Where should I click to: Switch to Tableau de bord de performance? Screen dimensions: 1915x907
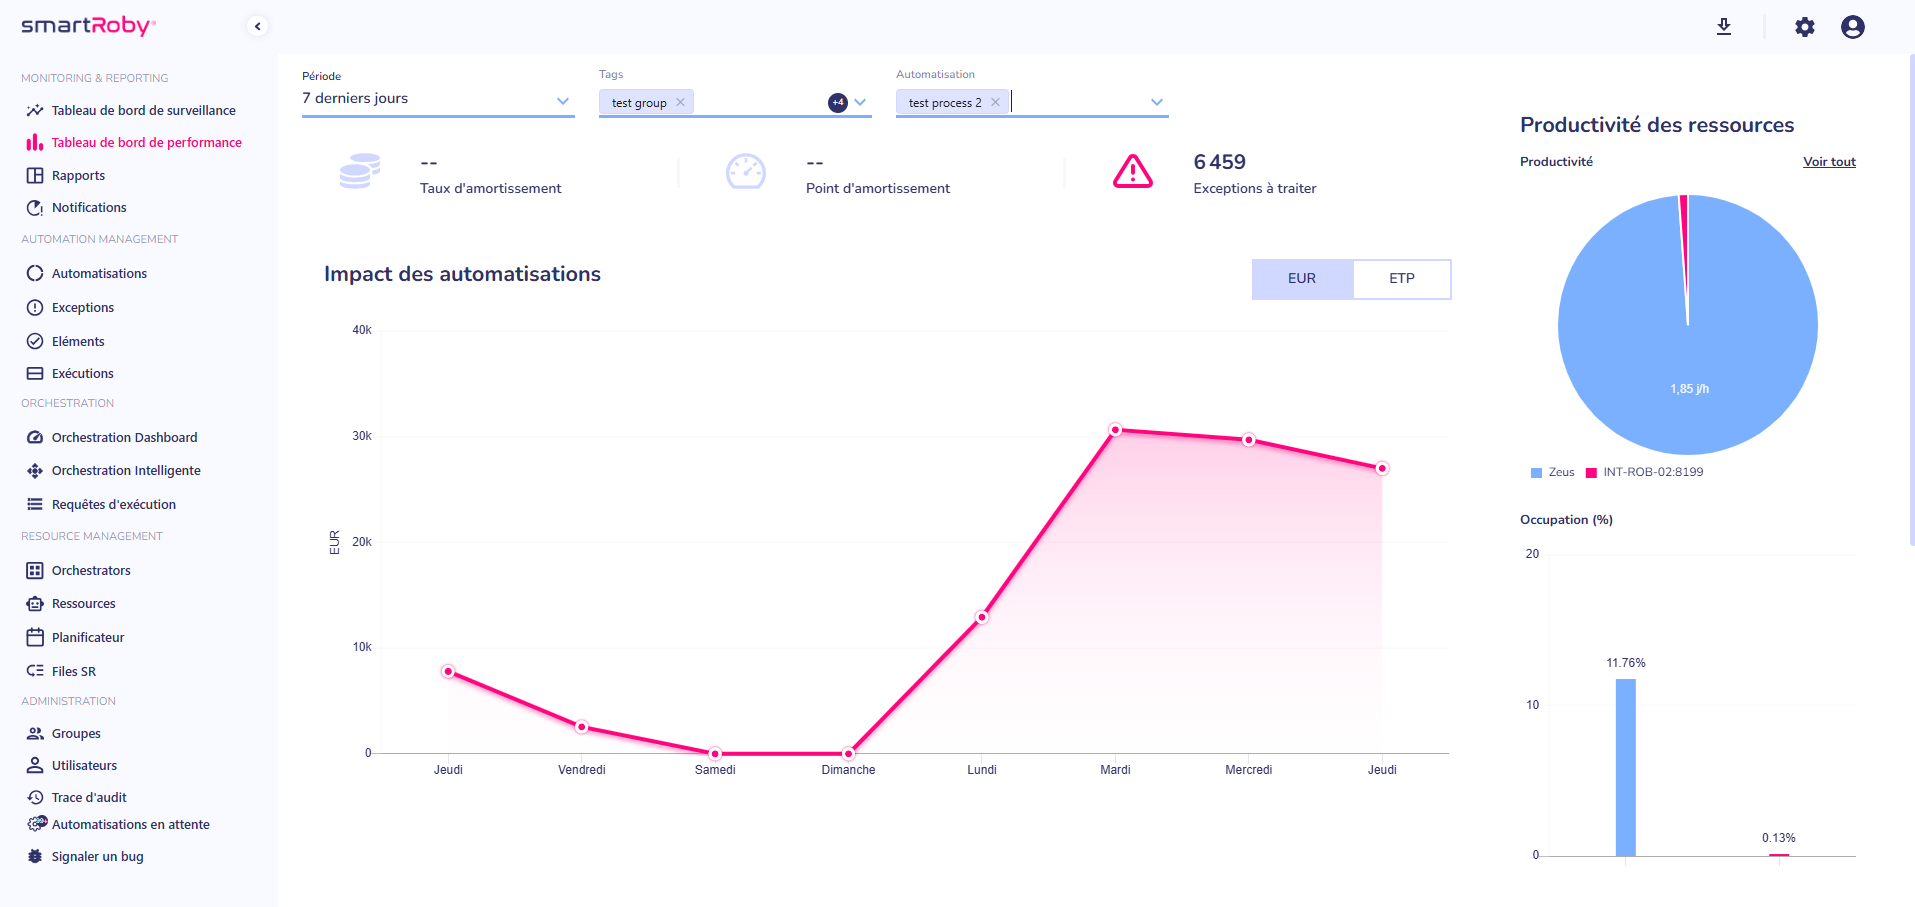click(146, 142)
